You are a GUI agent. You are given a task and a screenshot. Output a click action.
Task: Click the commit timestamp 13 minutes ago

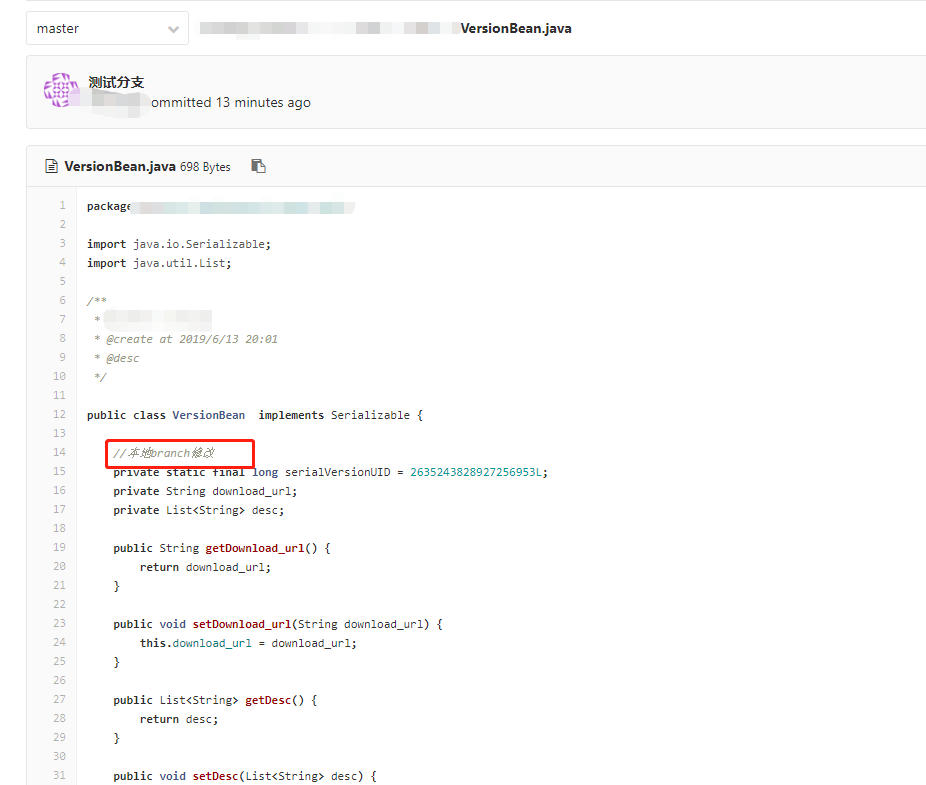pyautogui.click(x=253, y=102)
